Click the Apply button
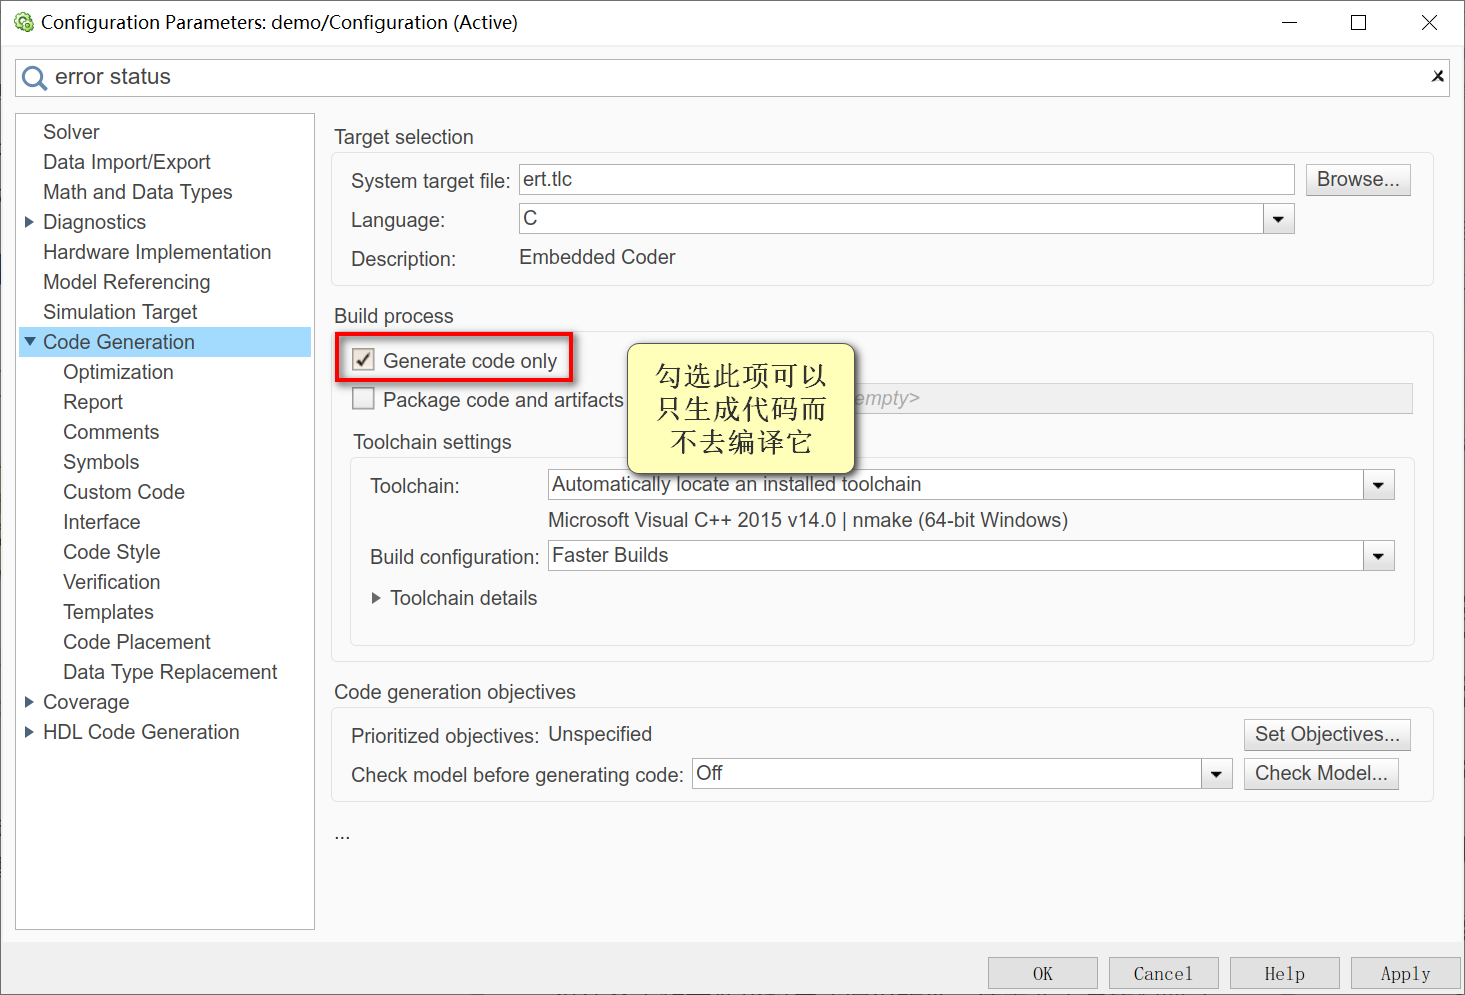The height and width of the screenshot is (995, 1465). (1405, 974)
